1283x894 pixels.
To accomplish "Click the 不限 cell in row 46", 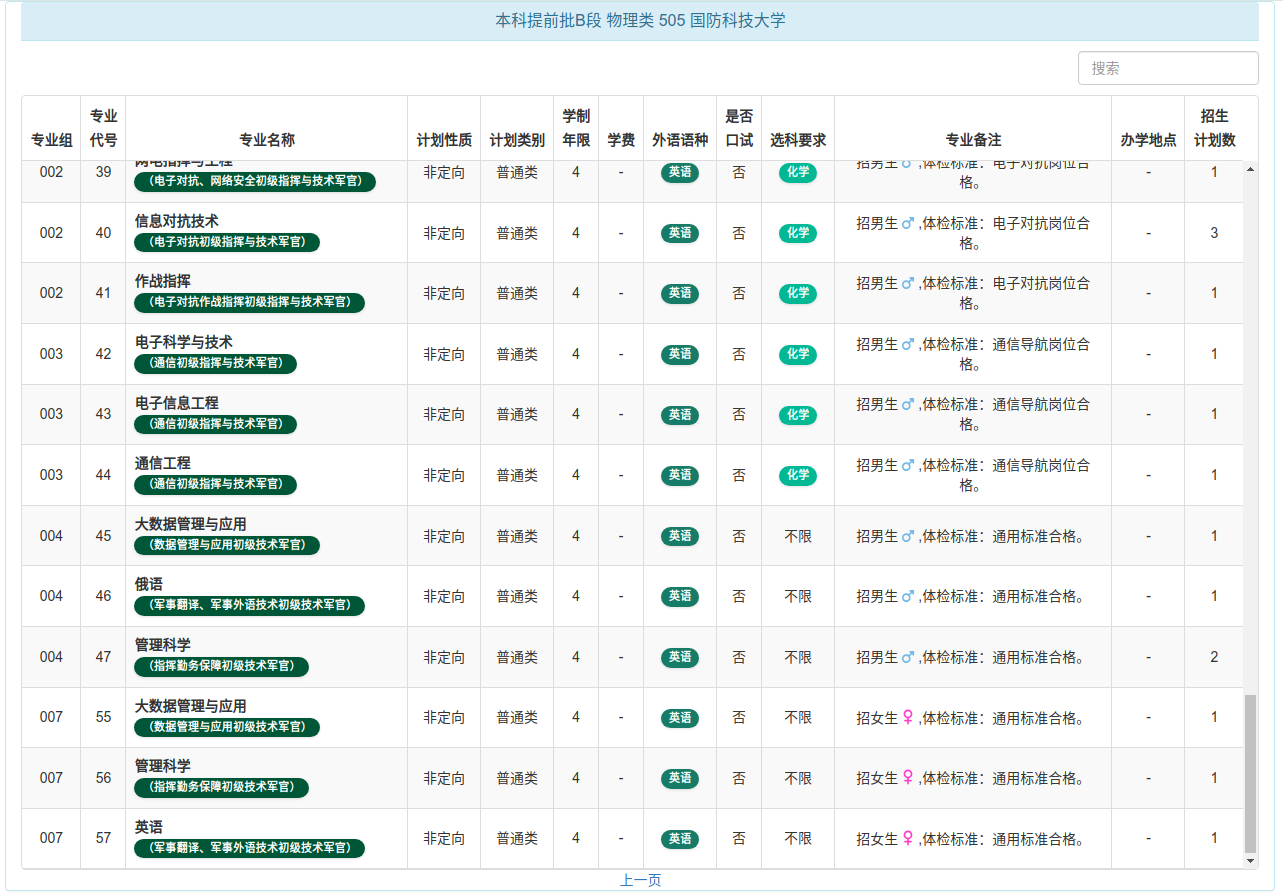I will [798, 596].
